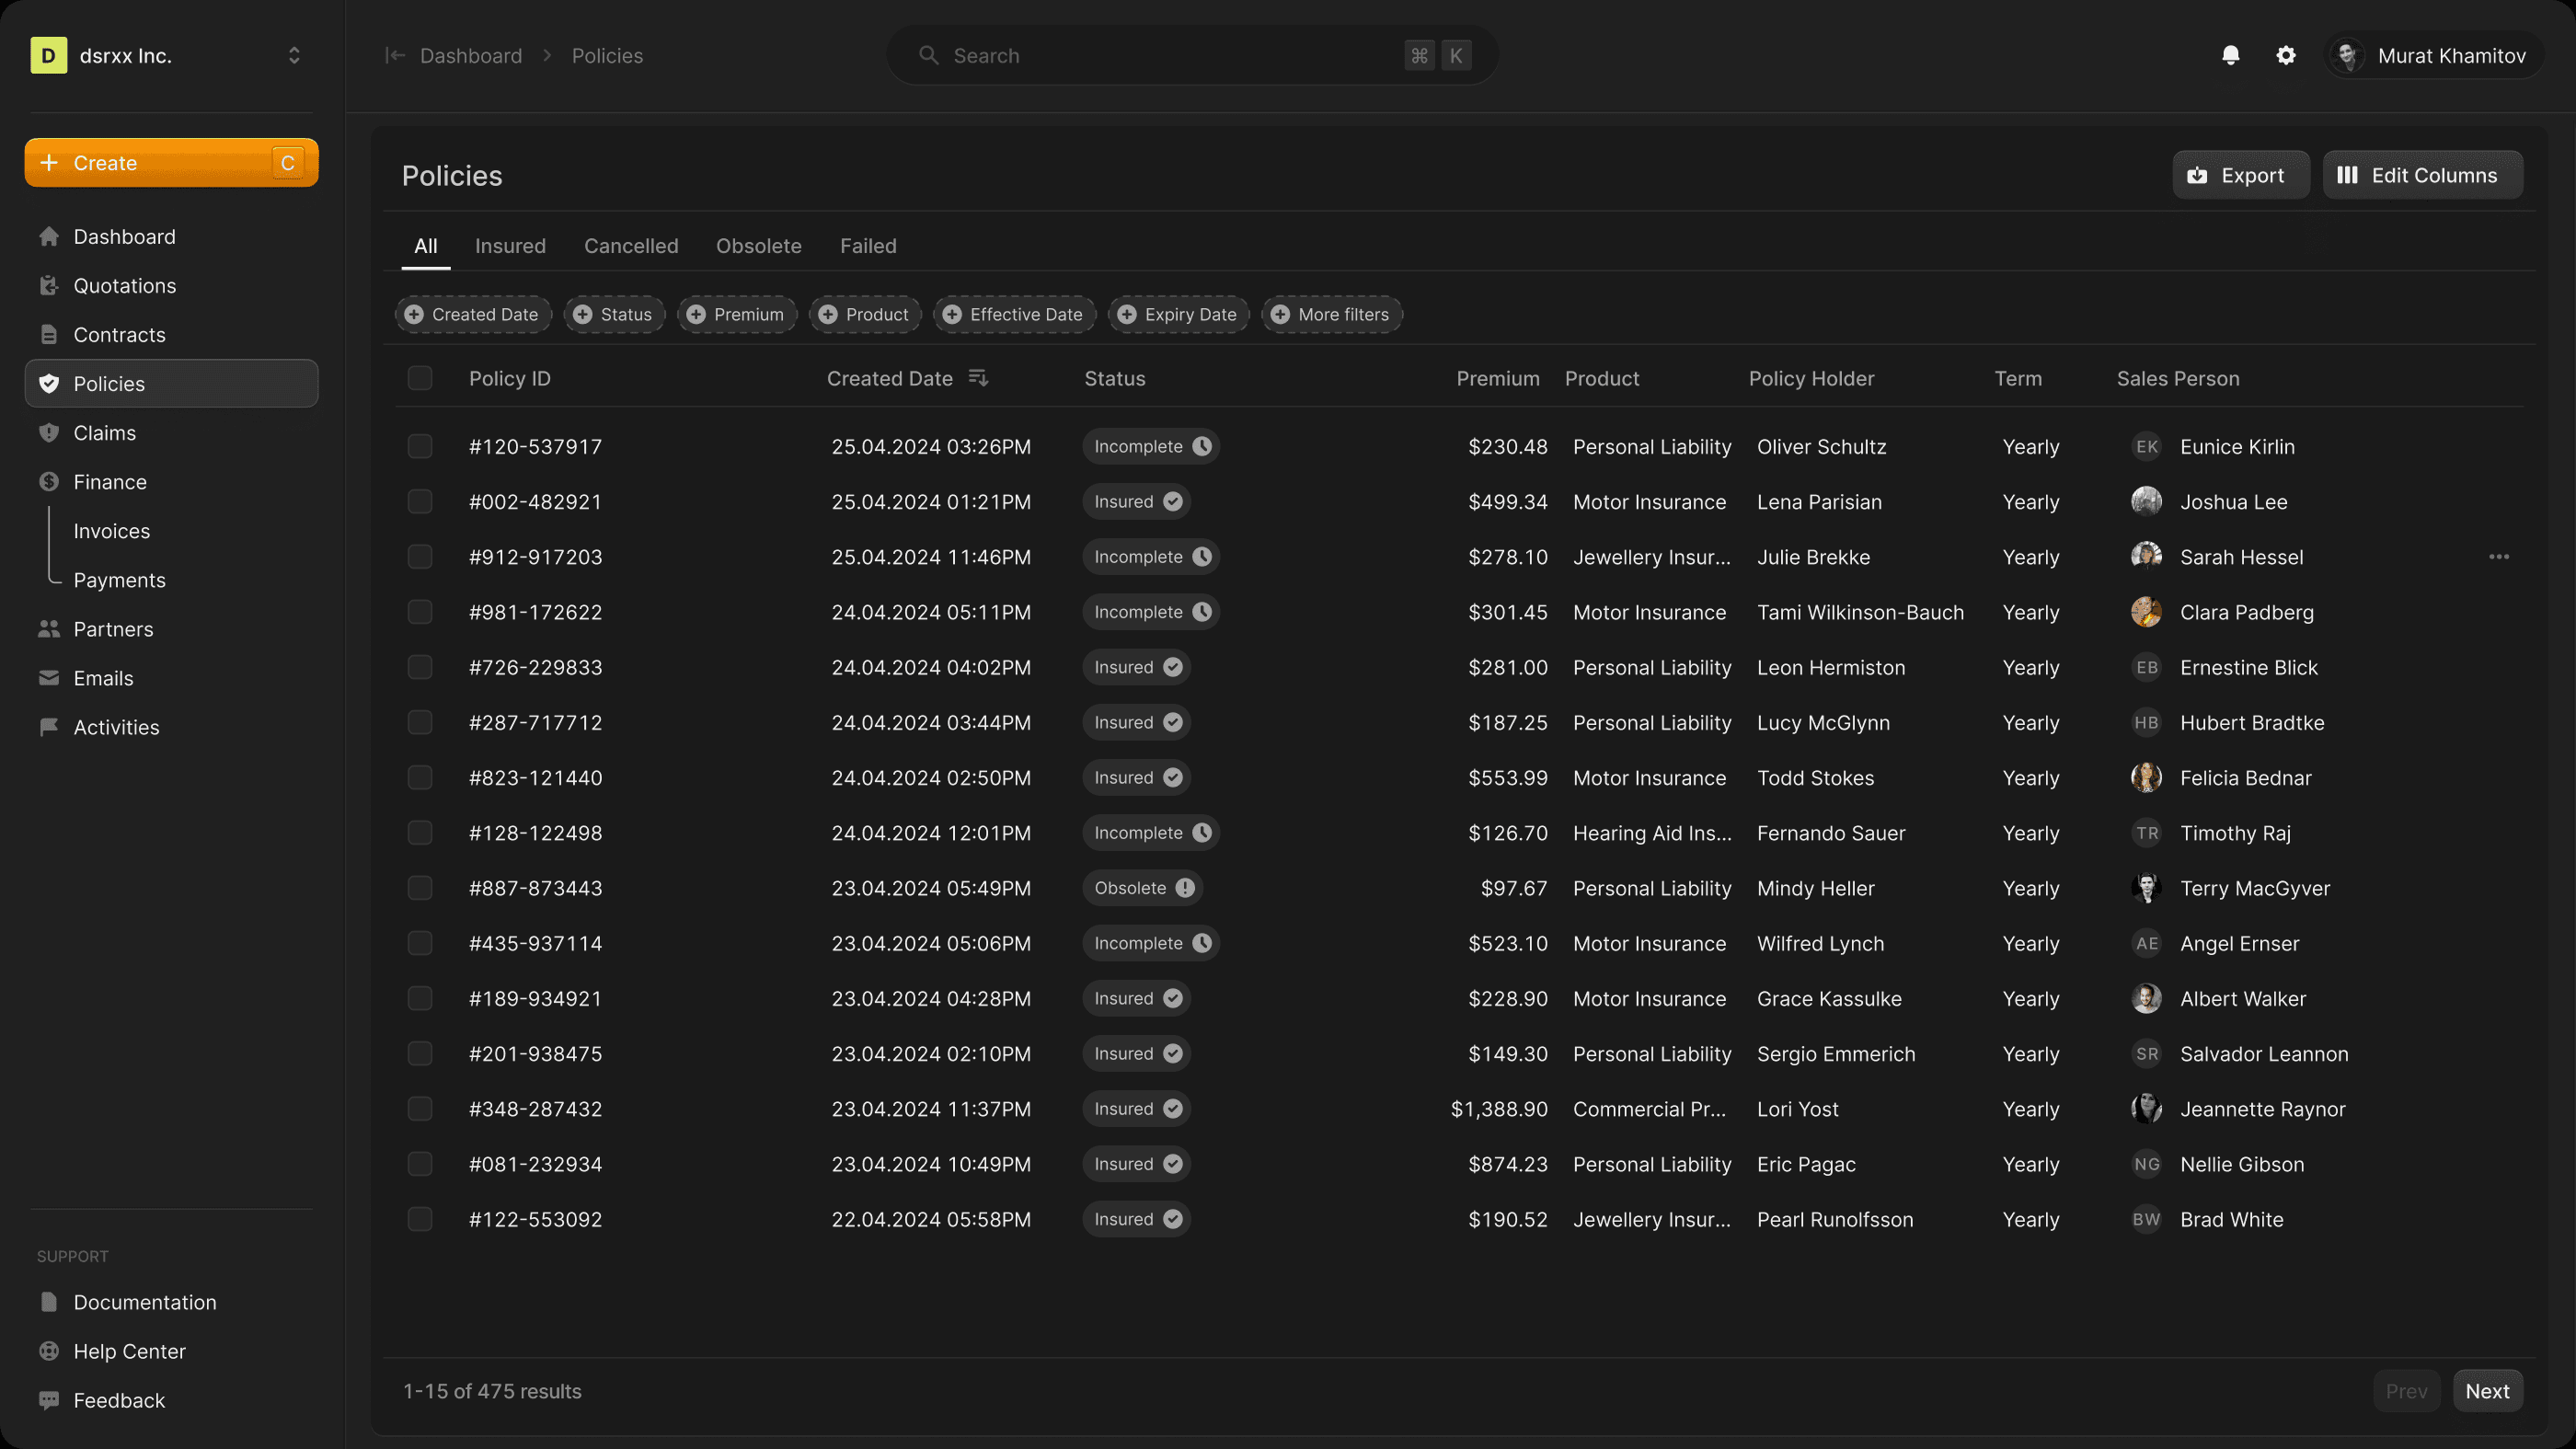Toggle the select-all checkbox in table header

click(420, 378)
